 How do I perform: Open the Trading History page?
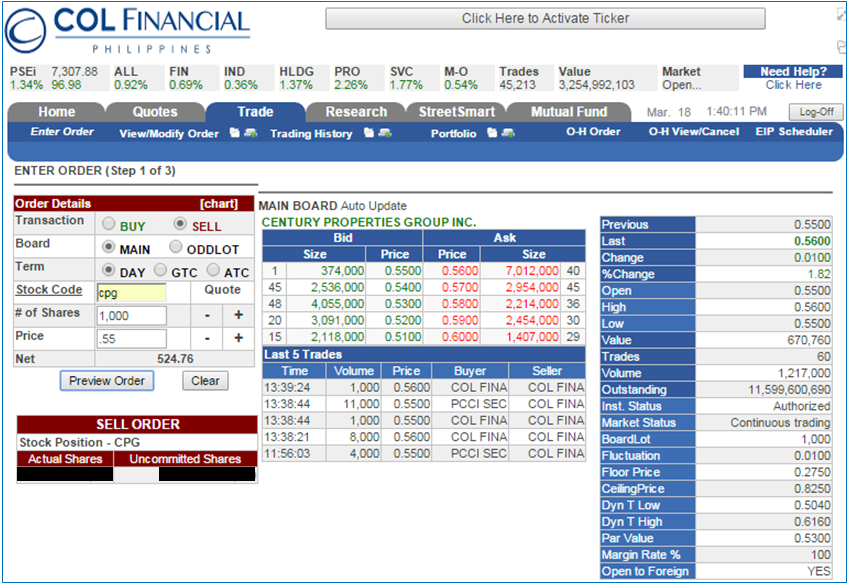(311, 134)
